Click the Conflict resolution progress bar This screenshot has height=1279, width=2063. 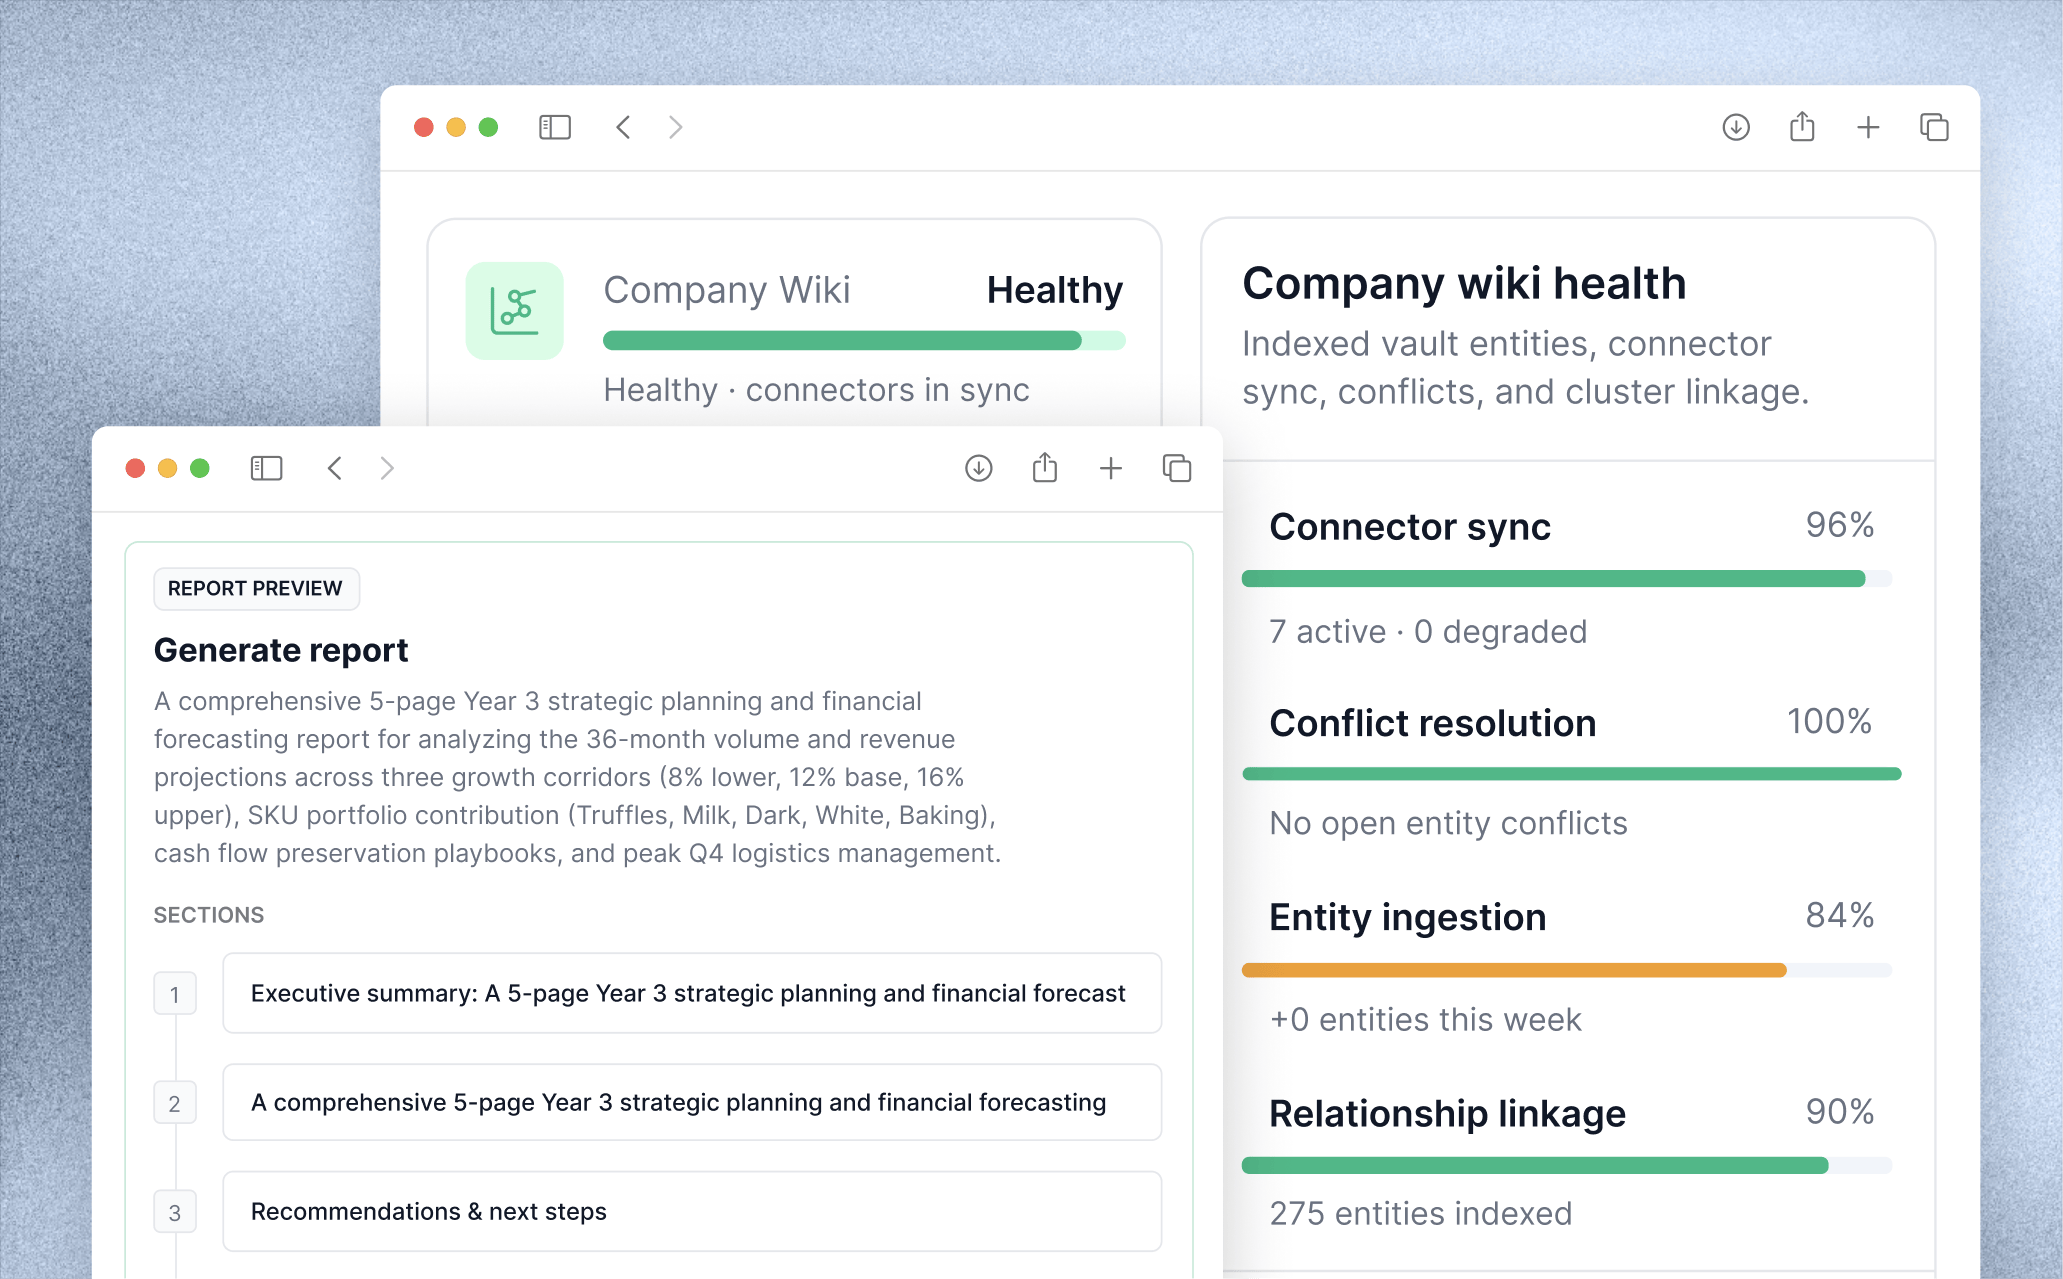[x=1571, y=773]
